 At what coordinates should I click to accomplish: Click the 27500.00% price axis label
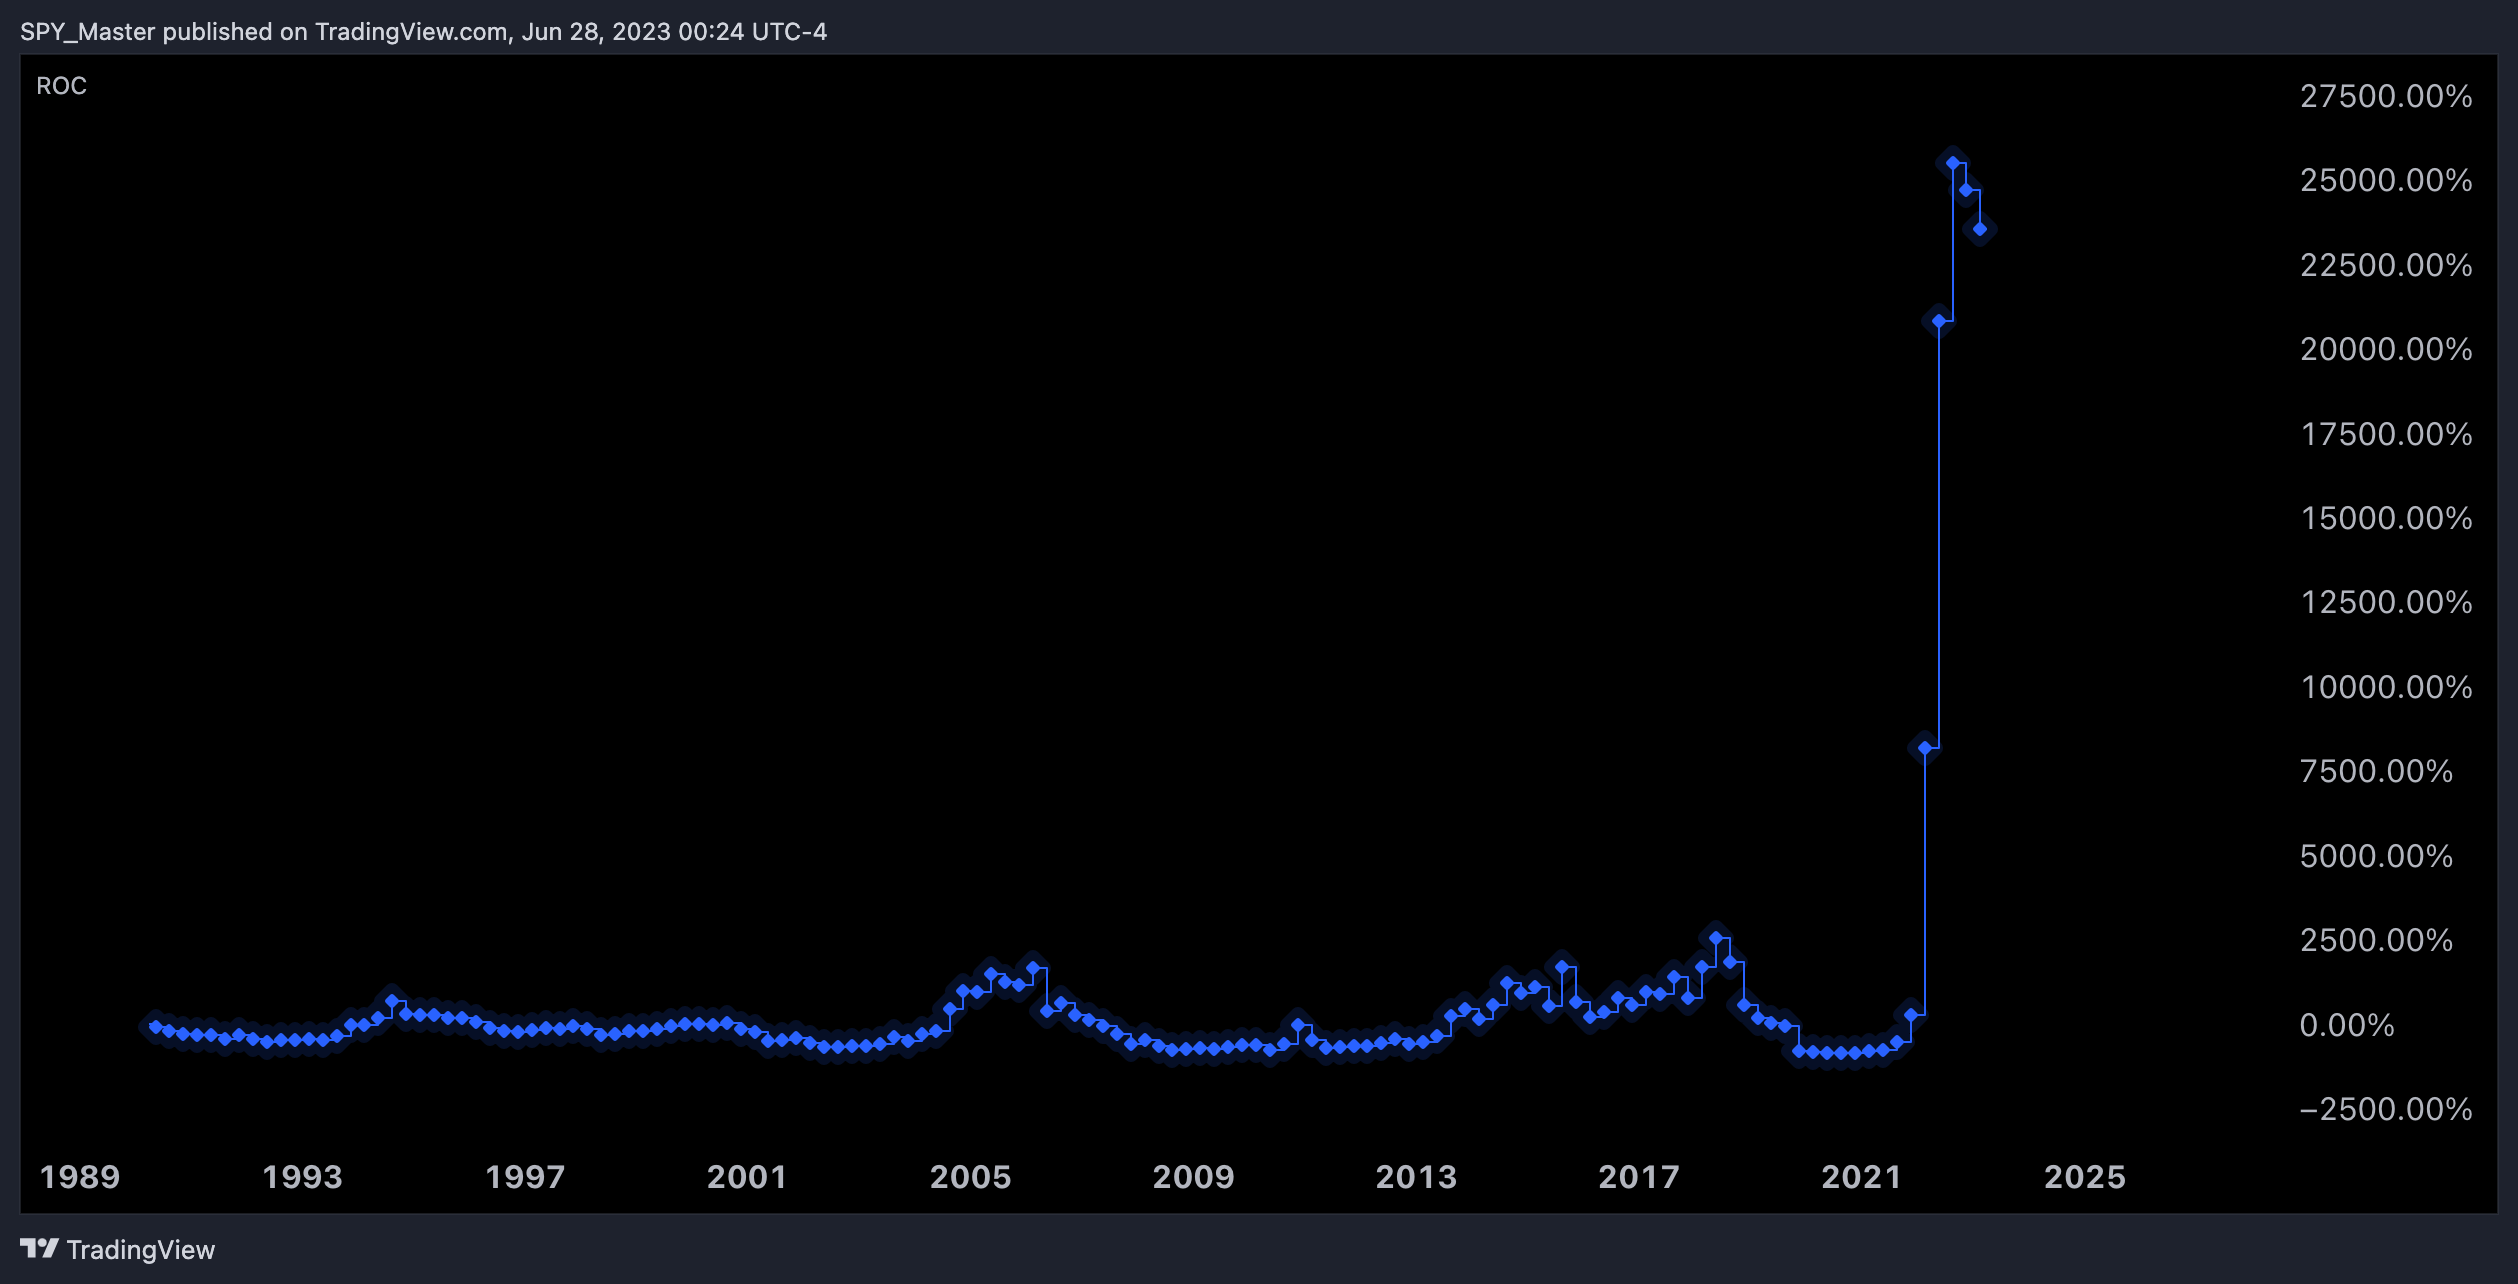pyautogui.click(x=2386, y=96)
